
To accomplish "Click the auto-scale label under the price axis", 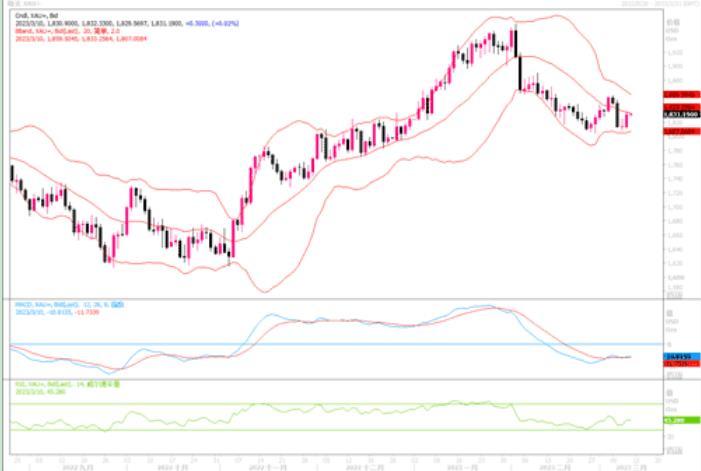I will (676, 295).
